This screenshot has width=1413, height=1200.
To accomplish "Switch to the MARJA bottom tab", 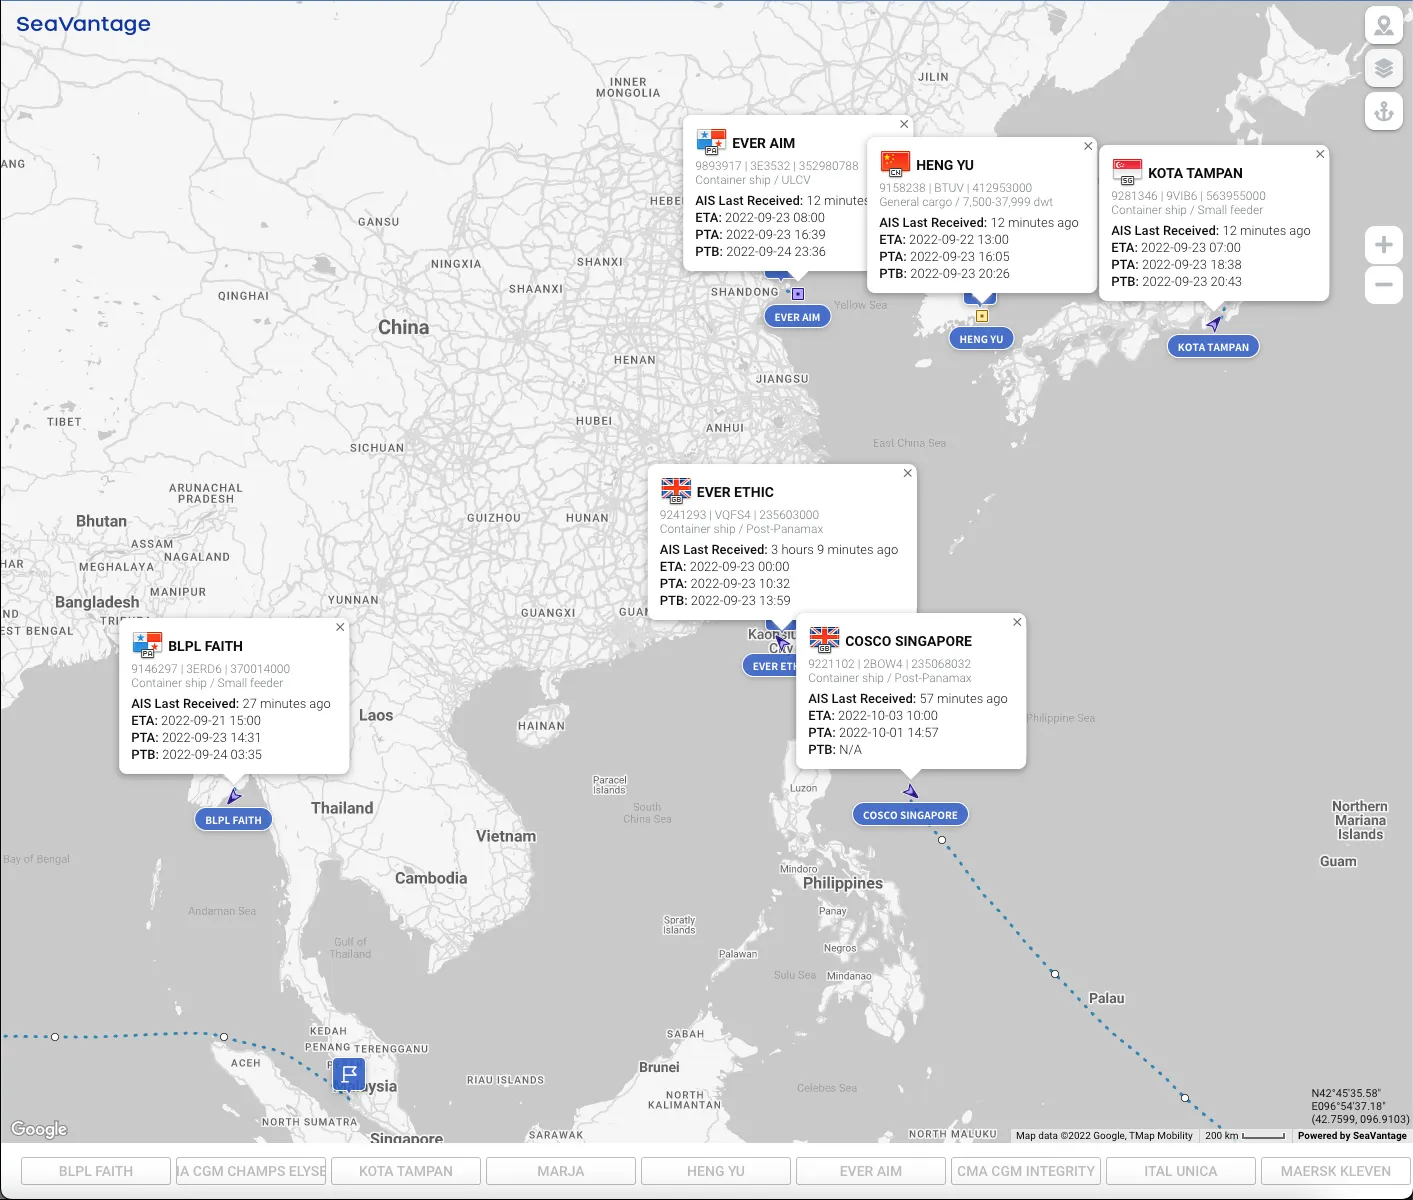I will [x=561, y=1171].
